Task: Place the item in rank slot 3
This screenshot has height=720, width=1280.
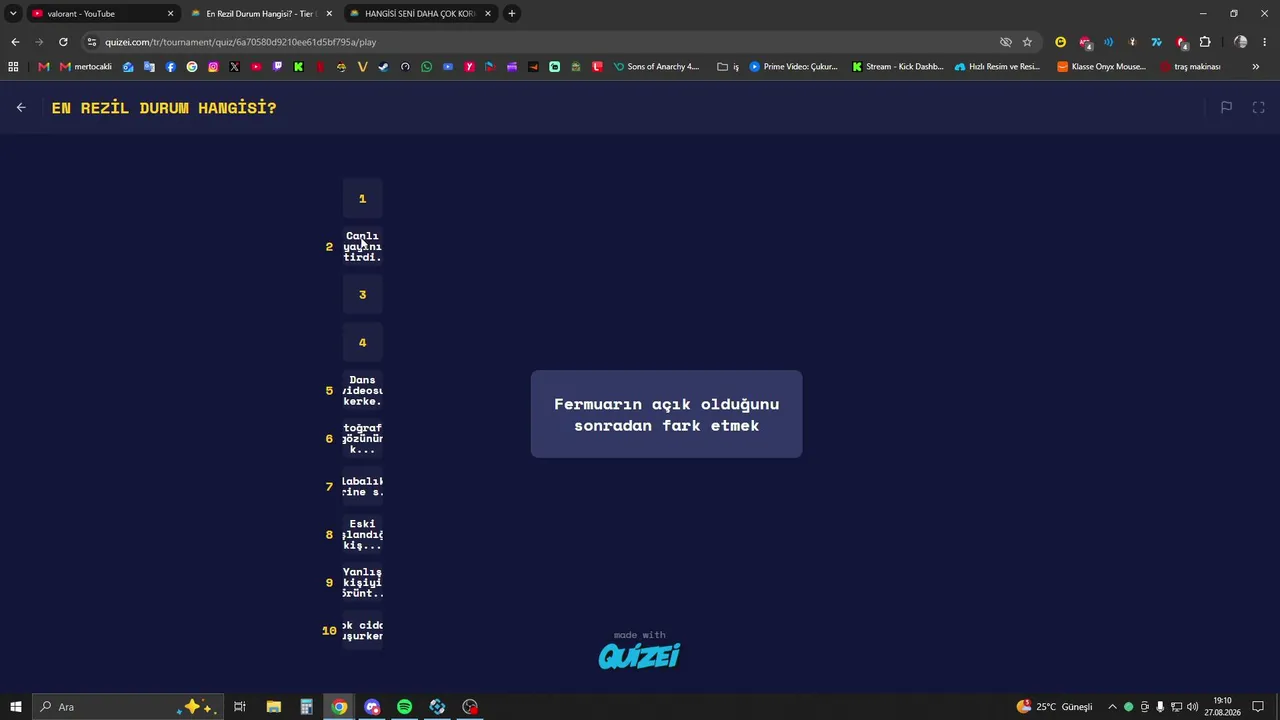Action: pyautogui.click(x=362, y=294)
